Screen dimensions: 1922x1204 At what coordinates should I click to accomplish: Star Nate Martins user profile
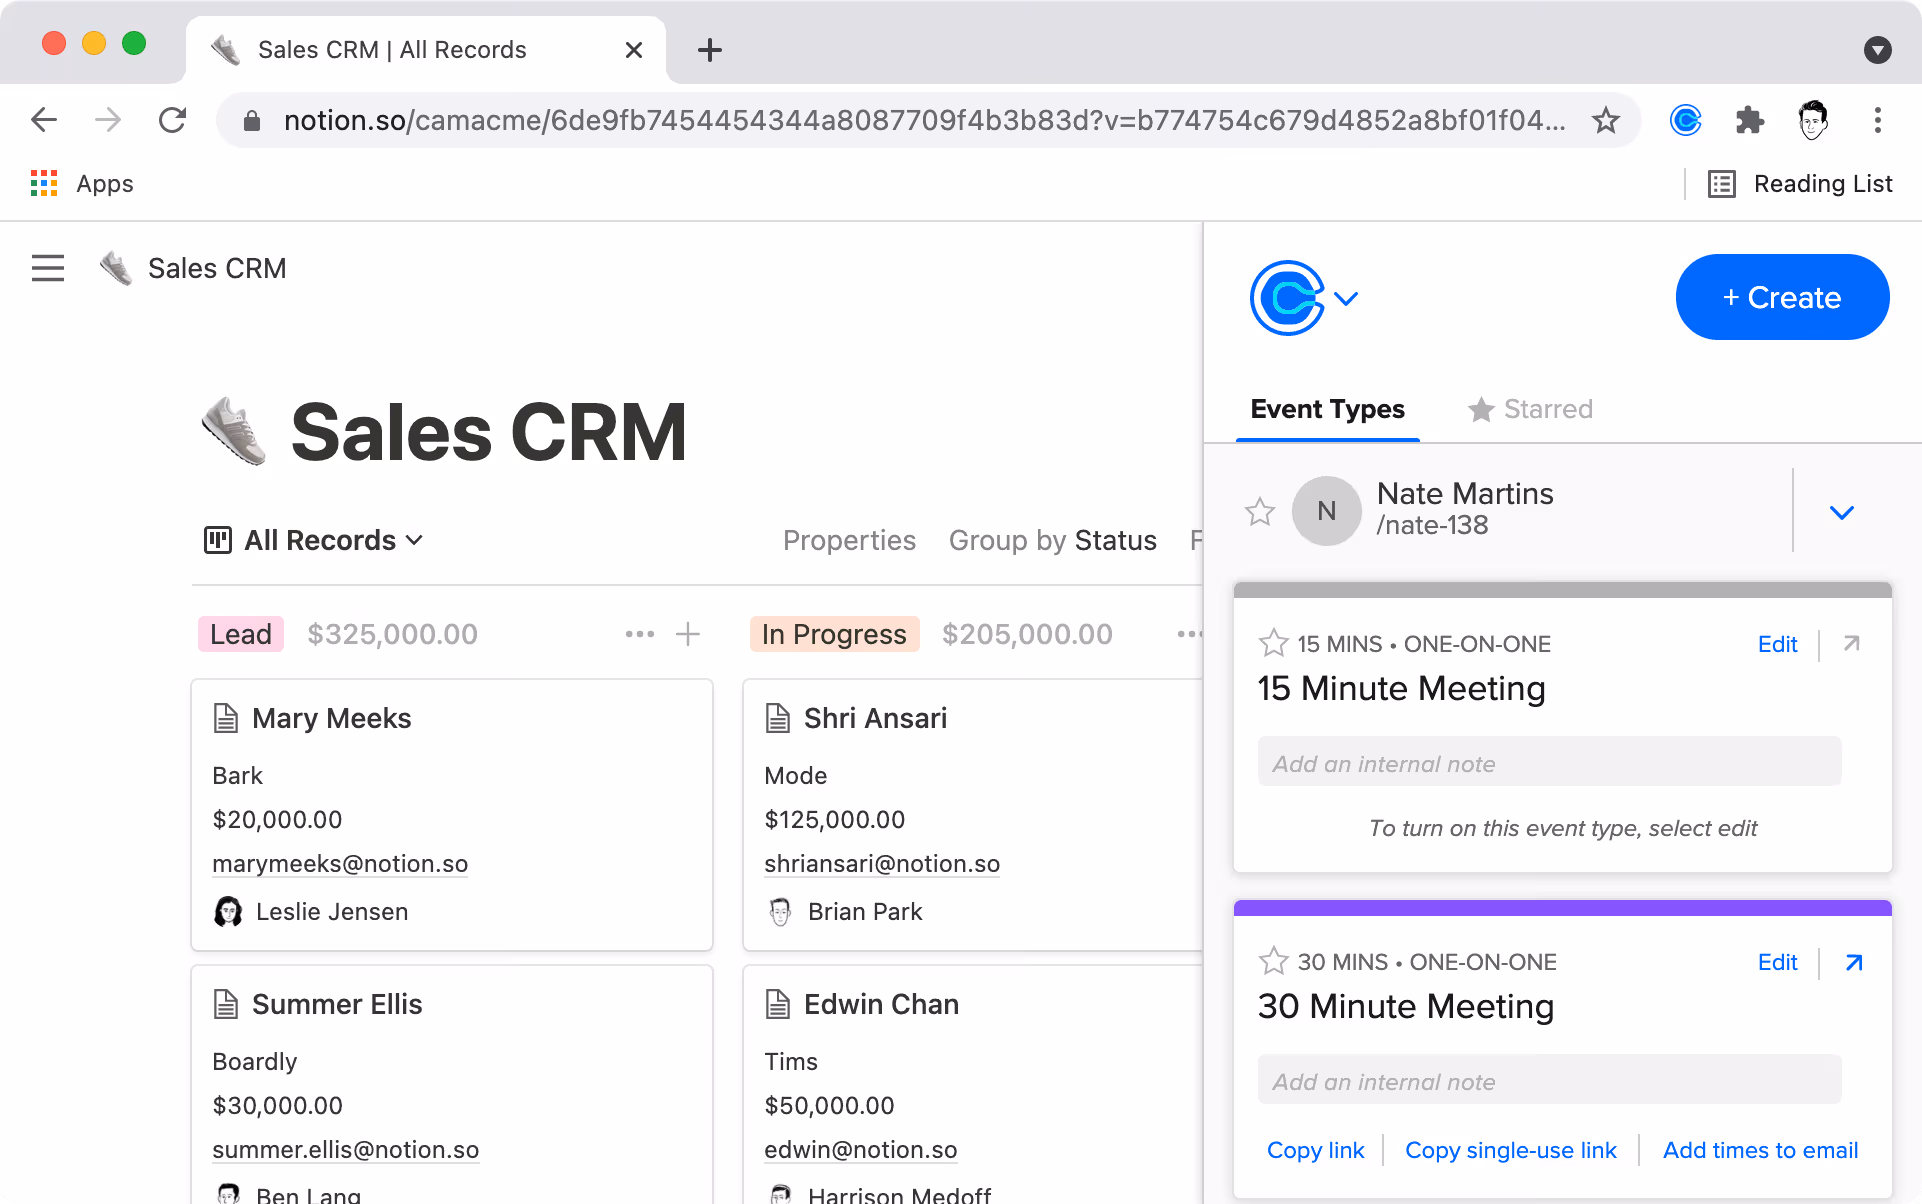tap(1259, 512)
